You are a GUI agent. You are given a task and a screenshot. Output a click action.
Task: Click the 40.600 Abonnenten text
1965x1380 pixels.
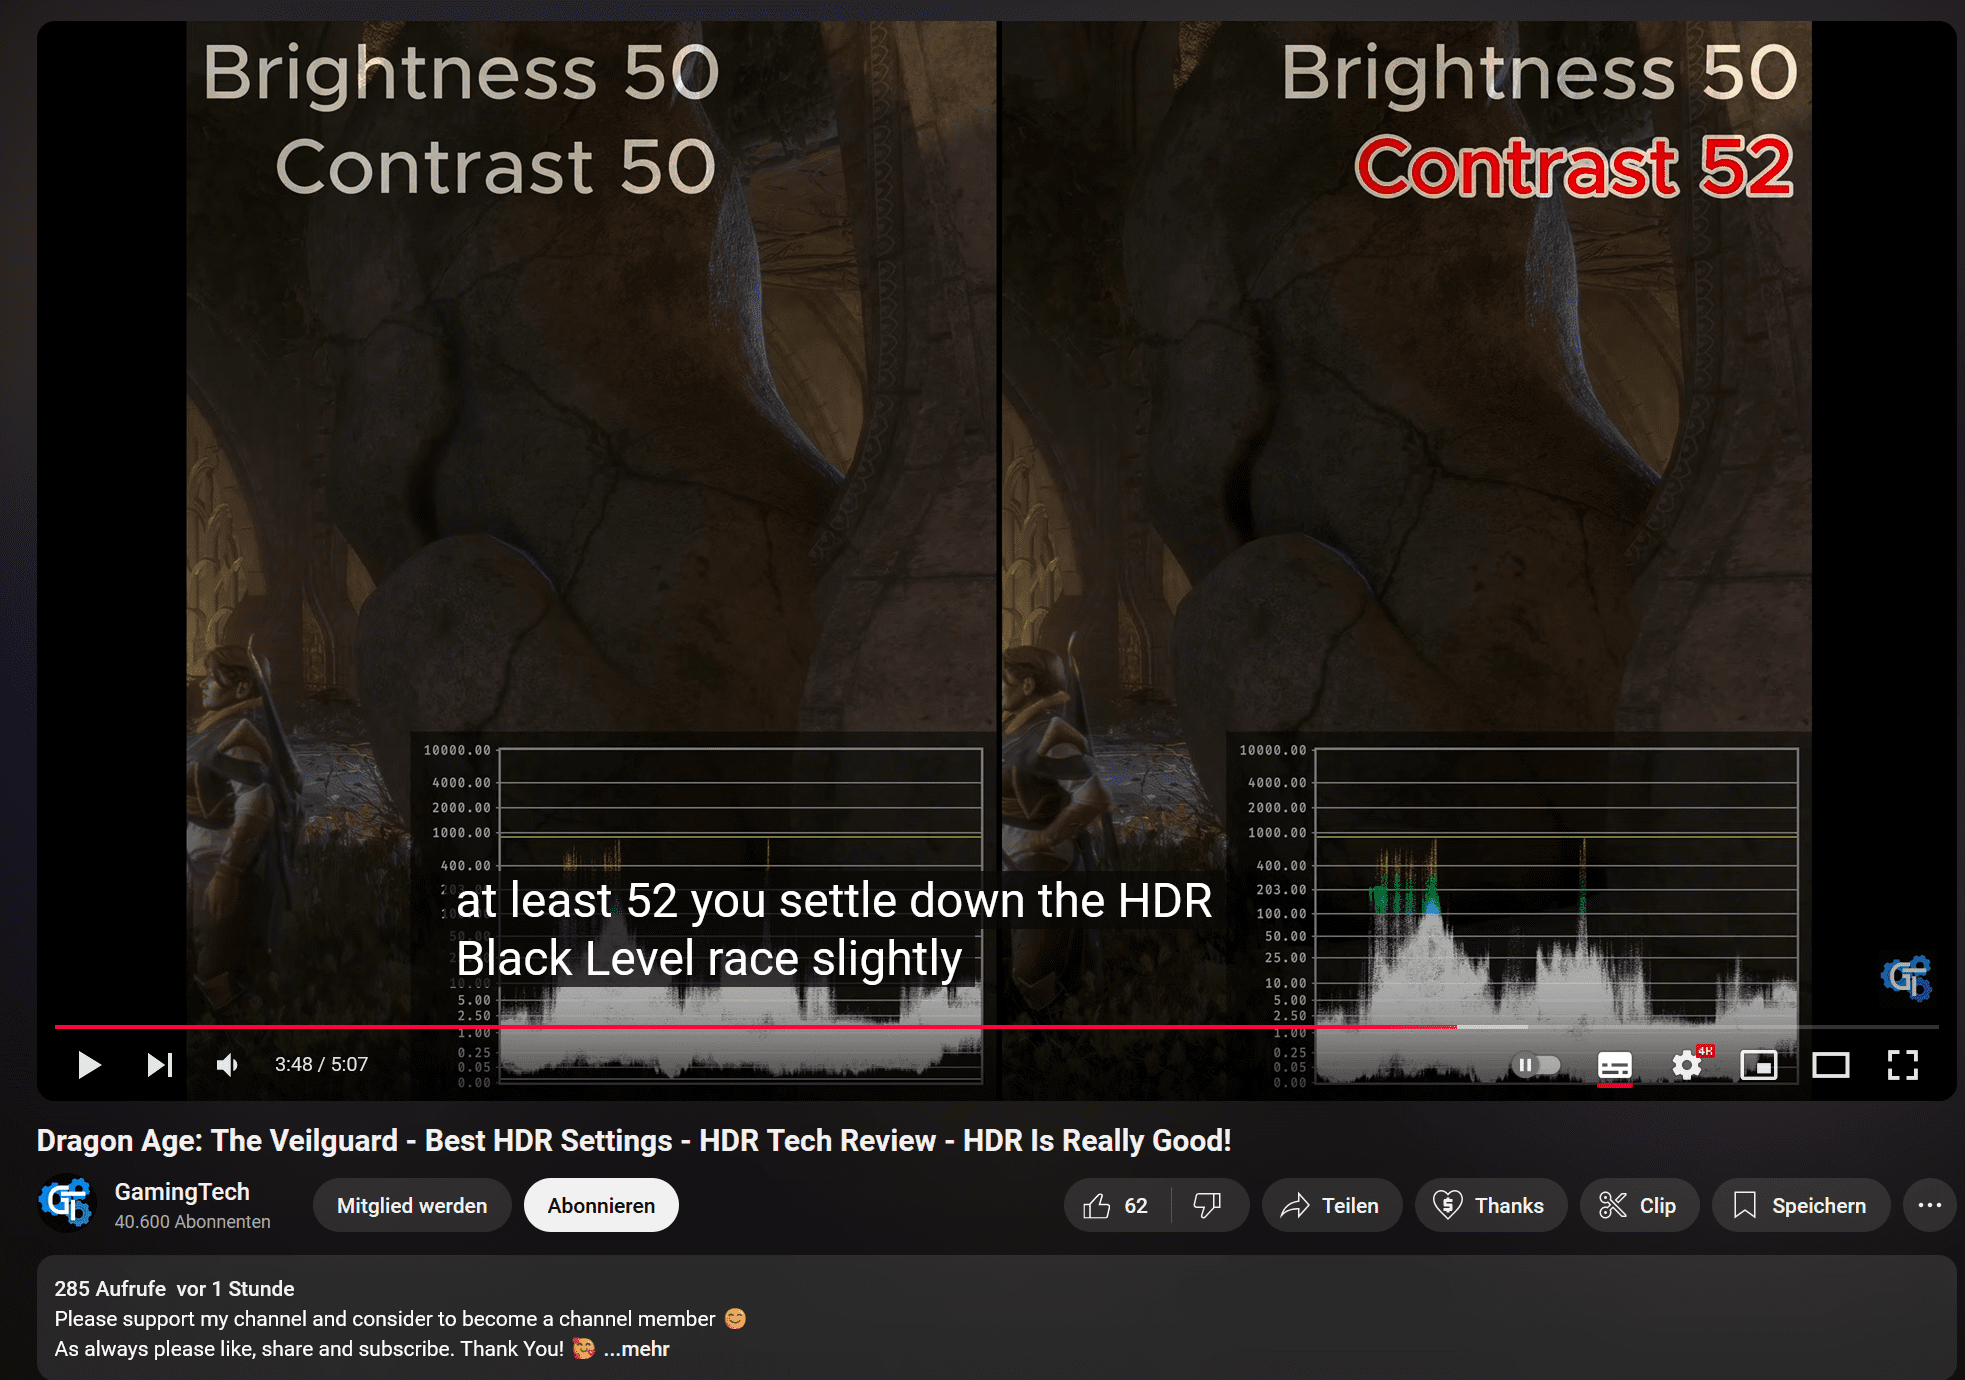192,1222
